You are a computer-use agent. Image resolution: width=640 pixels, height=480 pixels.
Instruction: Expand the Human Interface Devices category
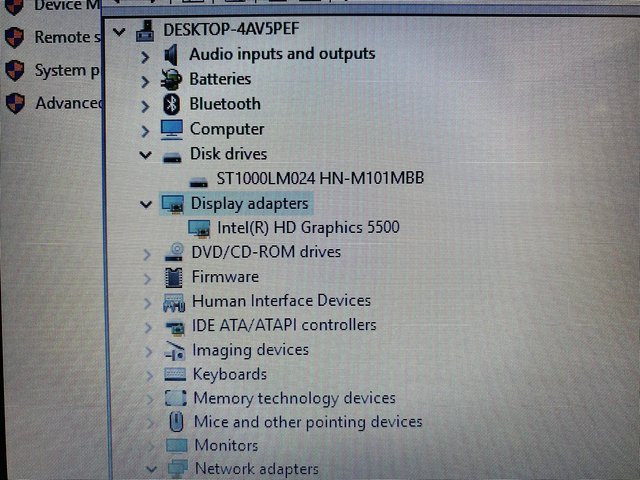(x=148, y=303)
